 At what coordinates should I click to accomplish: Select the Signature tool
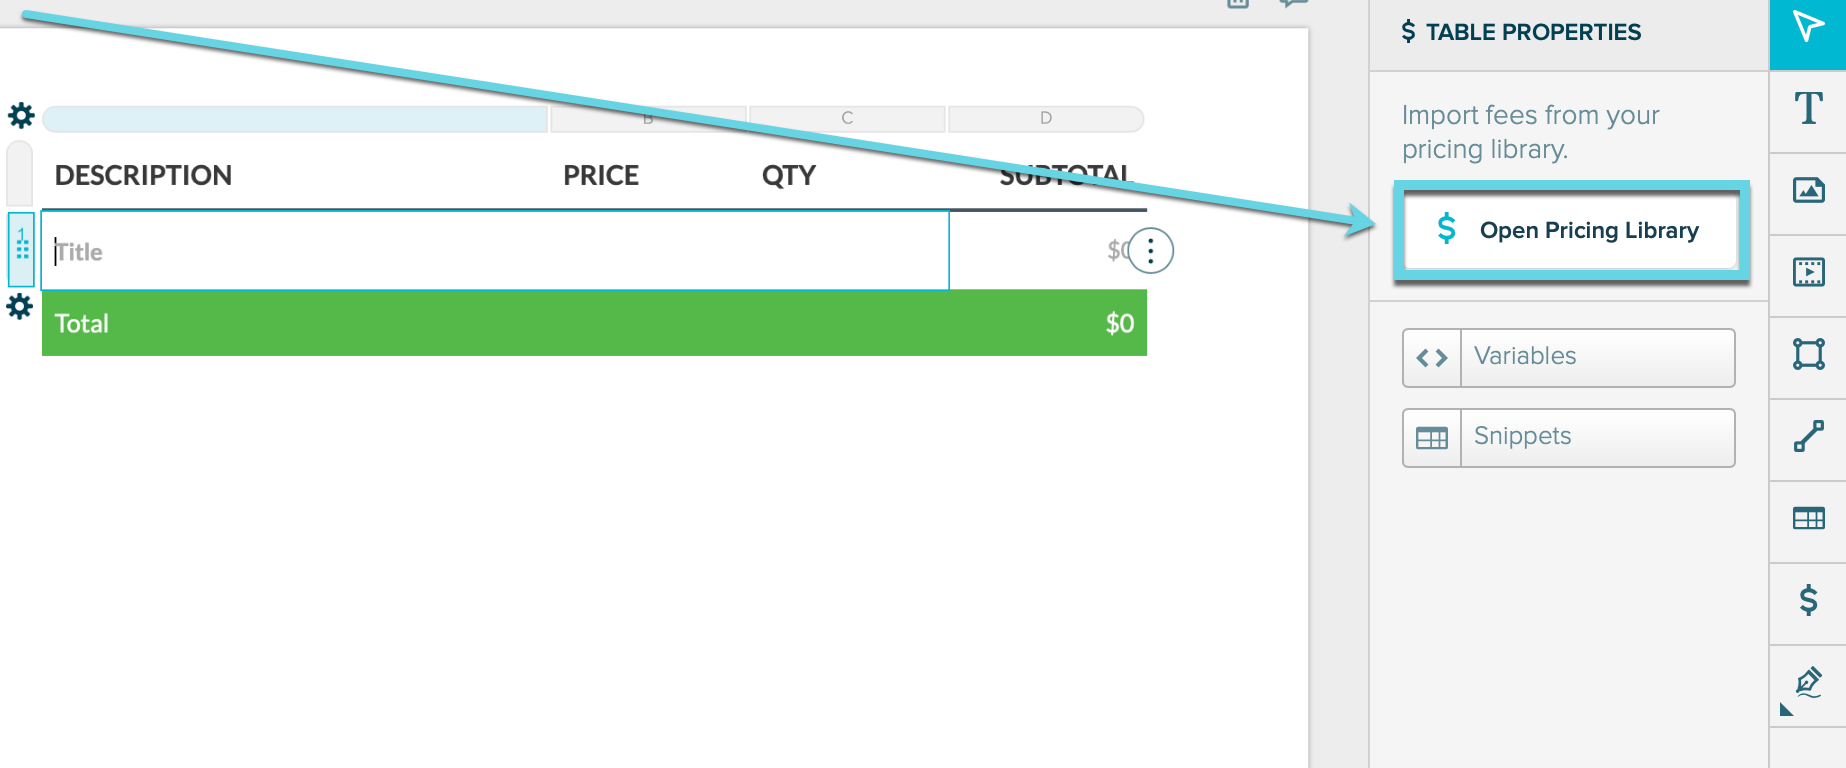pos(1808,684)
